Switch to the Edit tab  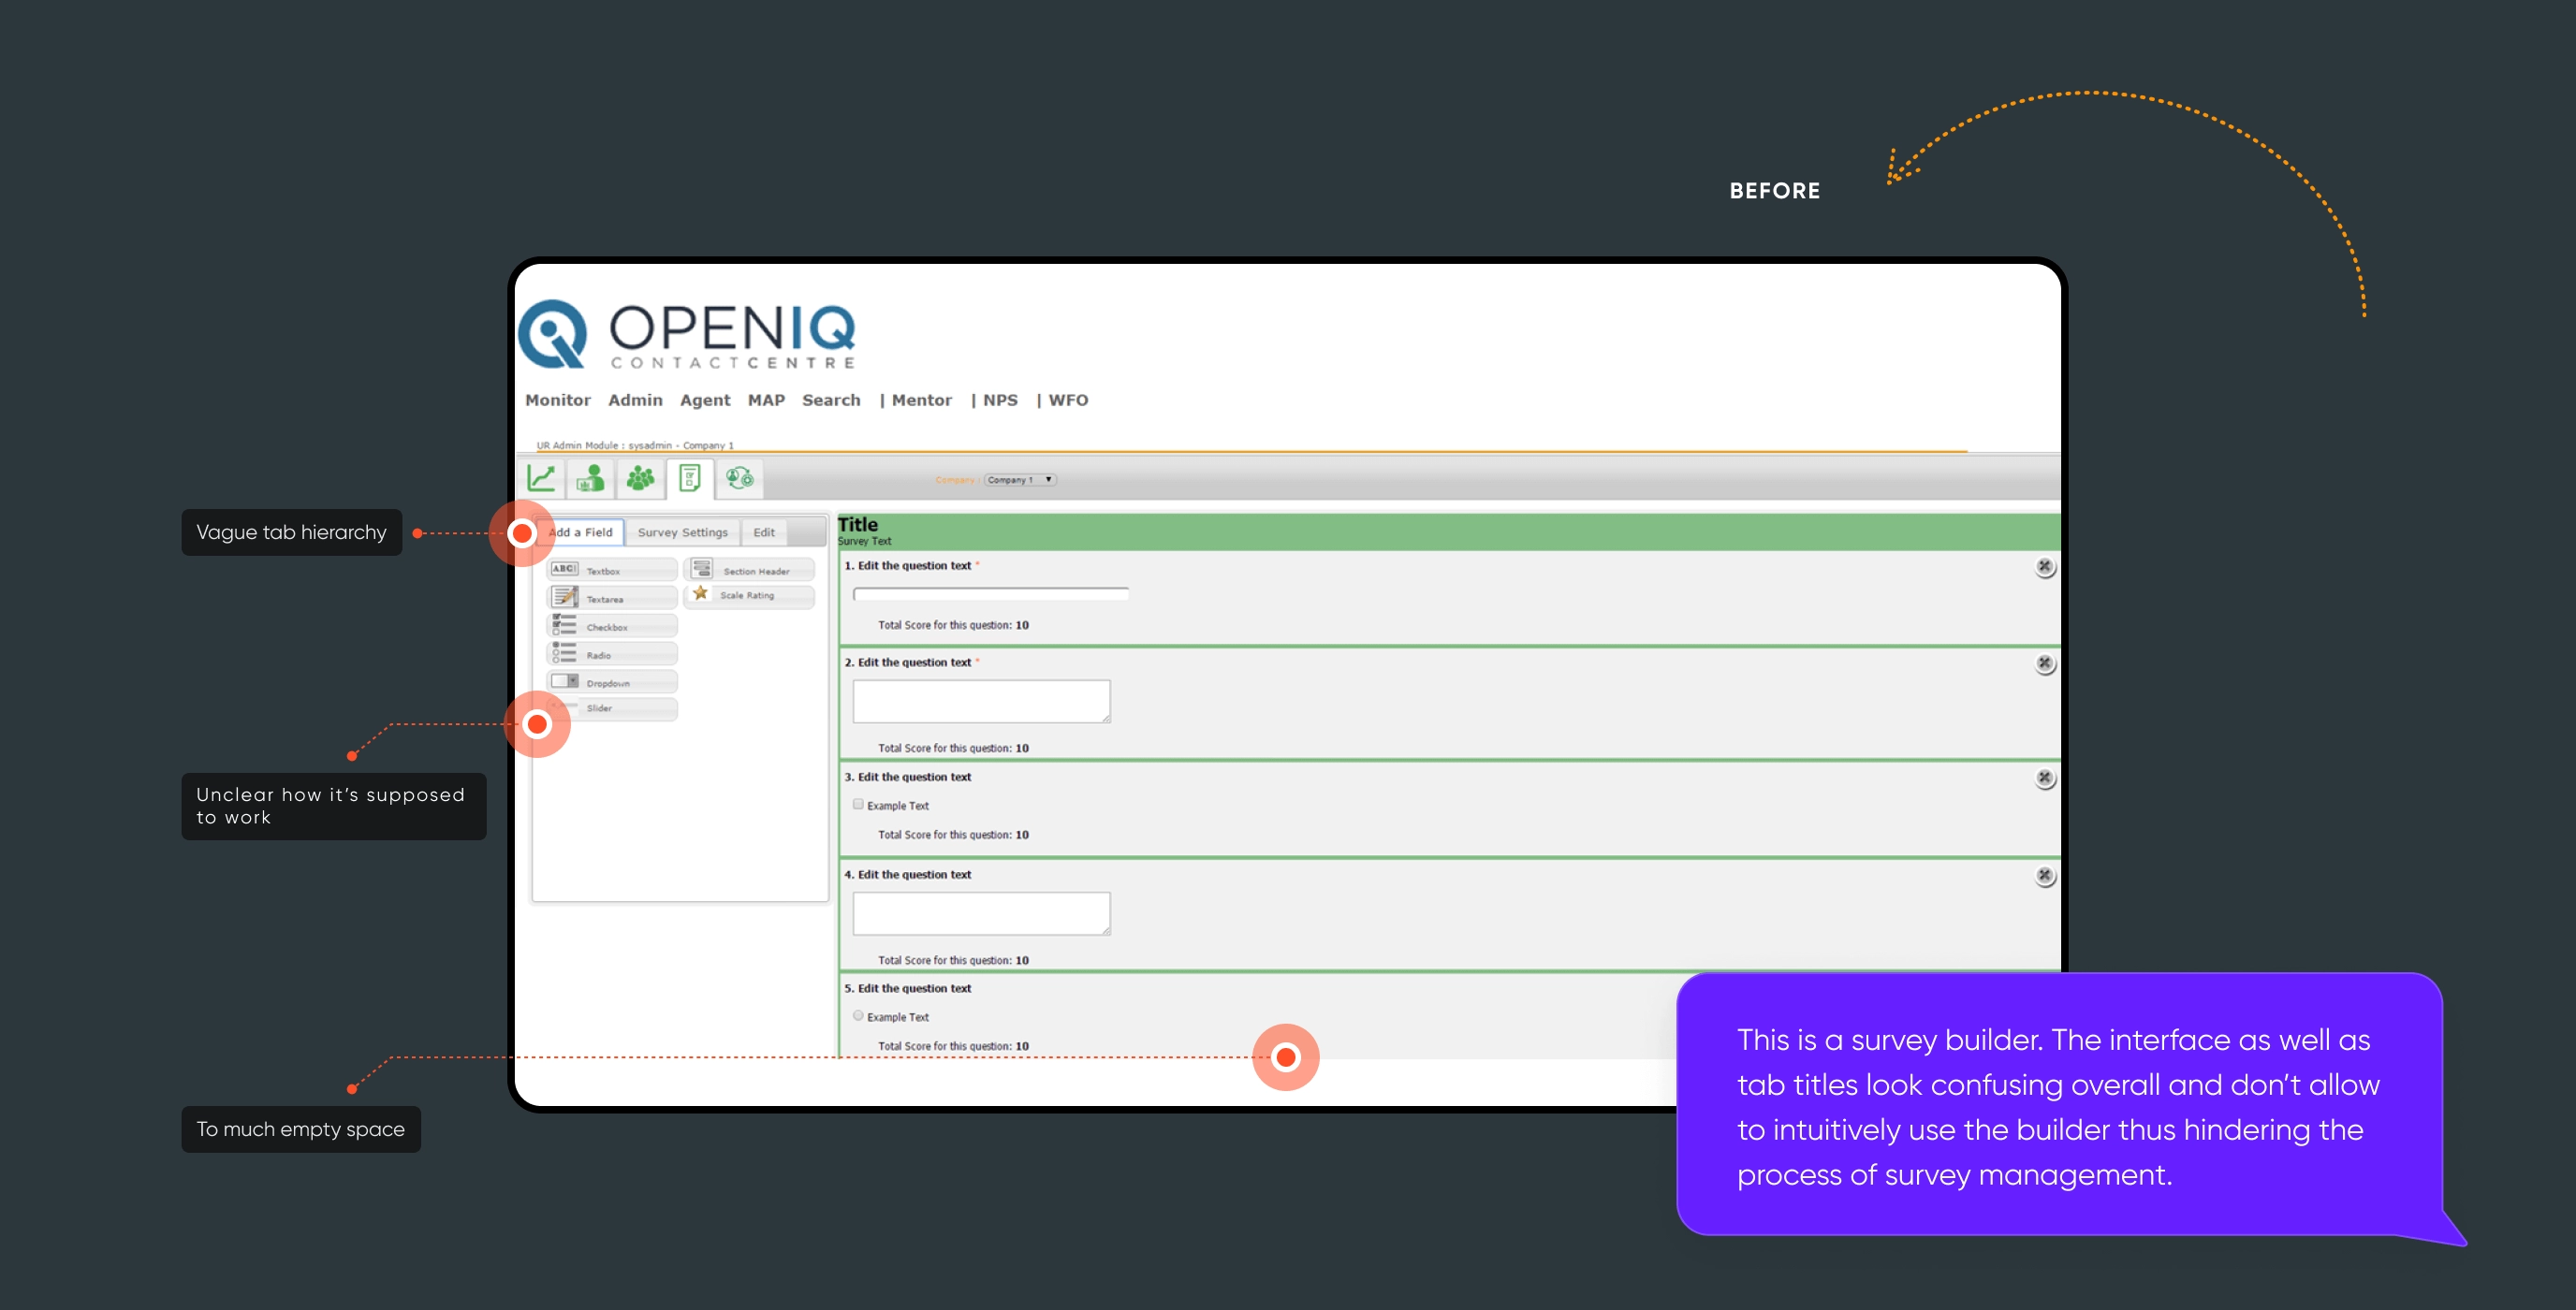763,532
